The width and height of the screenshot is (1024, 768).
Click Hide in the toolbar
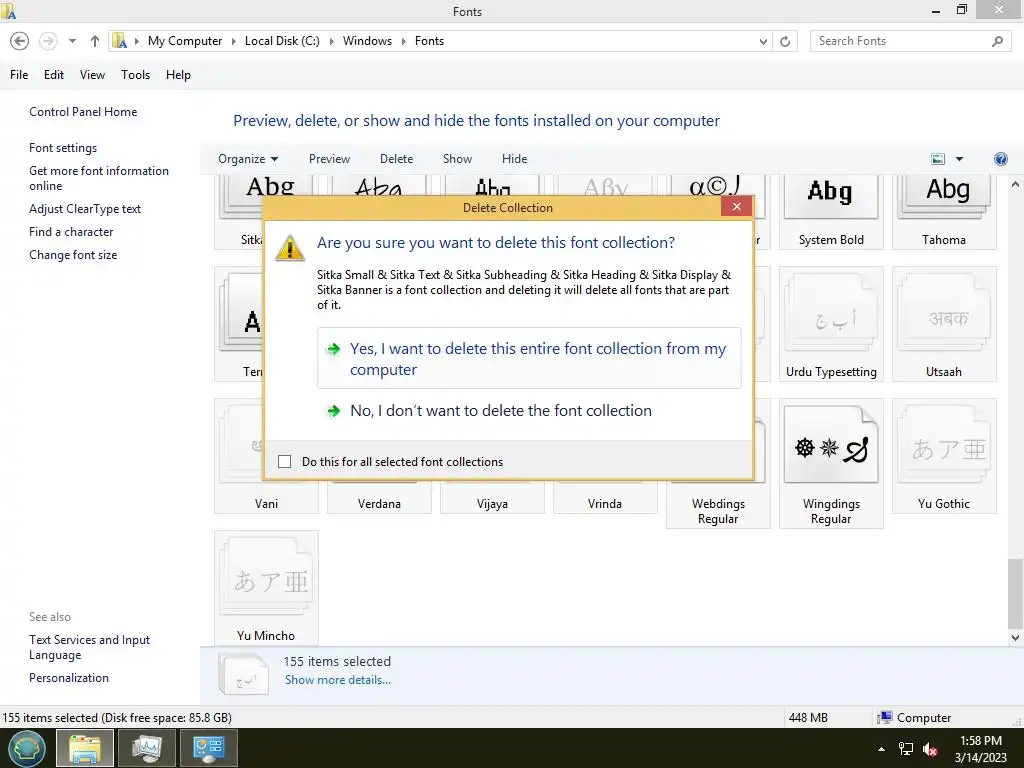(515, 159)
